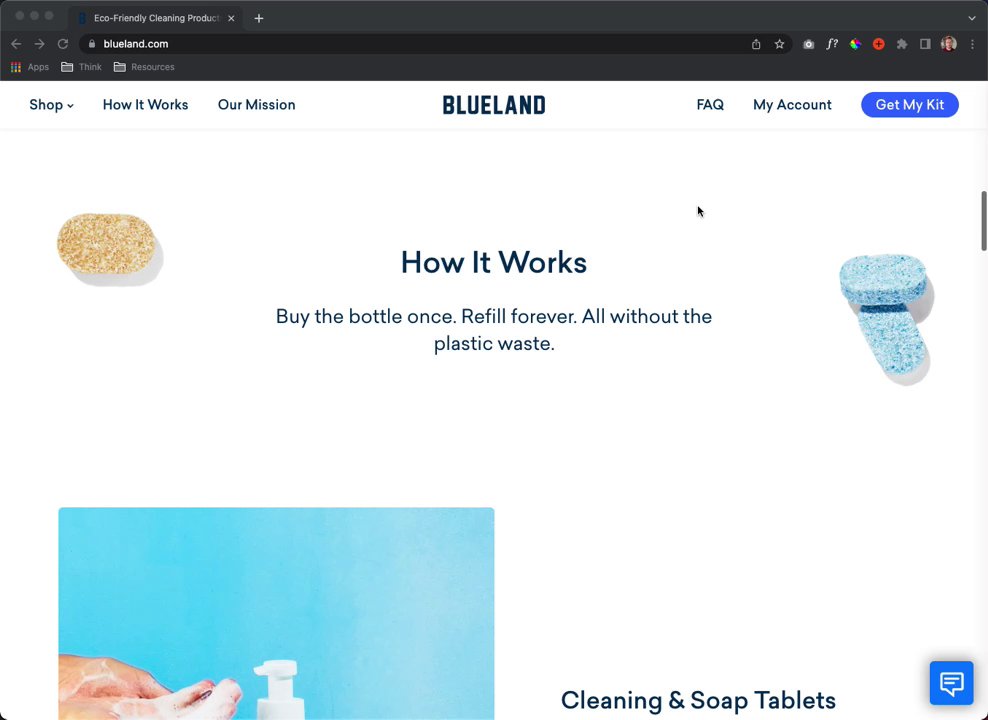Open the Our Mission nav link

coord(256,105)
